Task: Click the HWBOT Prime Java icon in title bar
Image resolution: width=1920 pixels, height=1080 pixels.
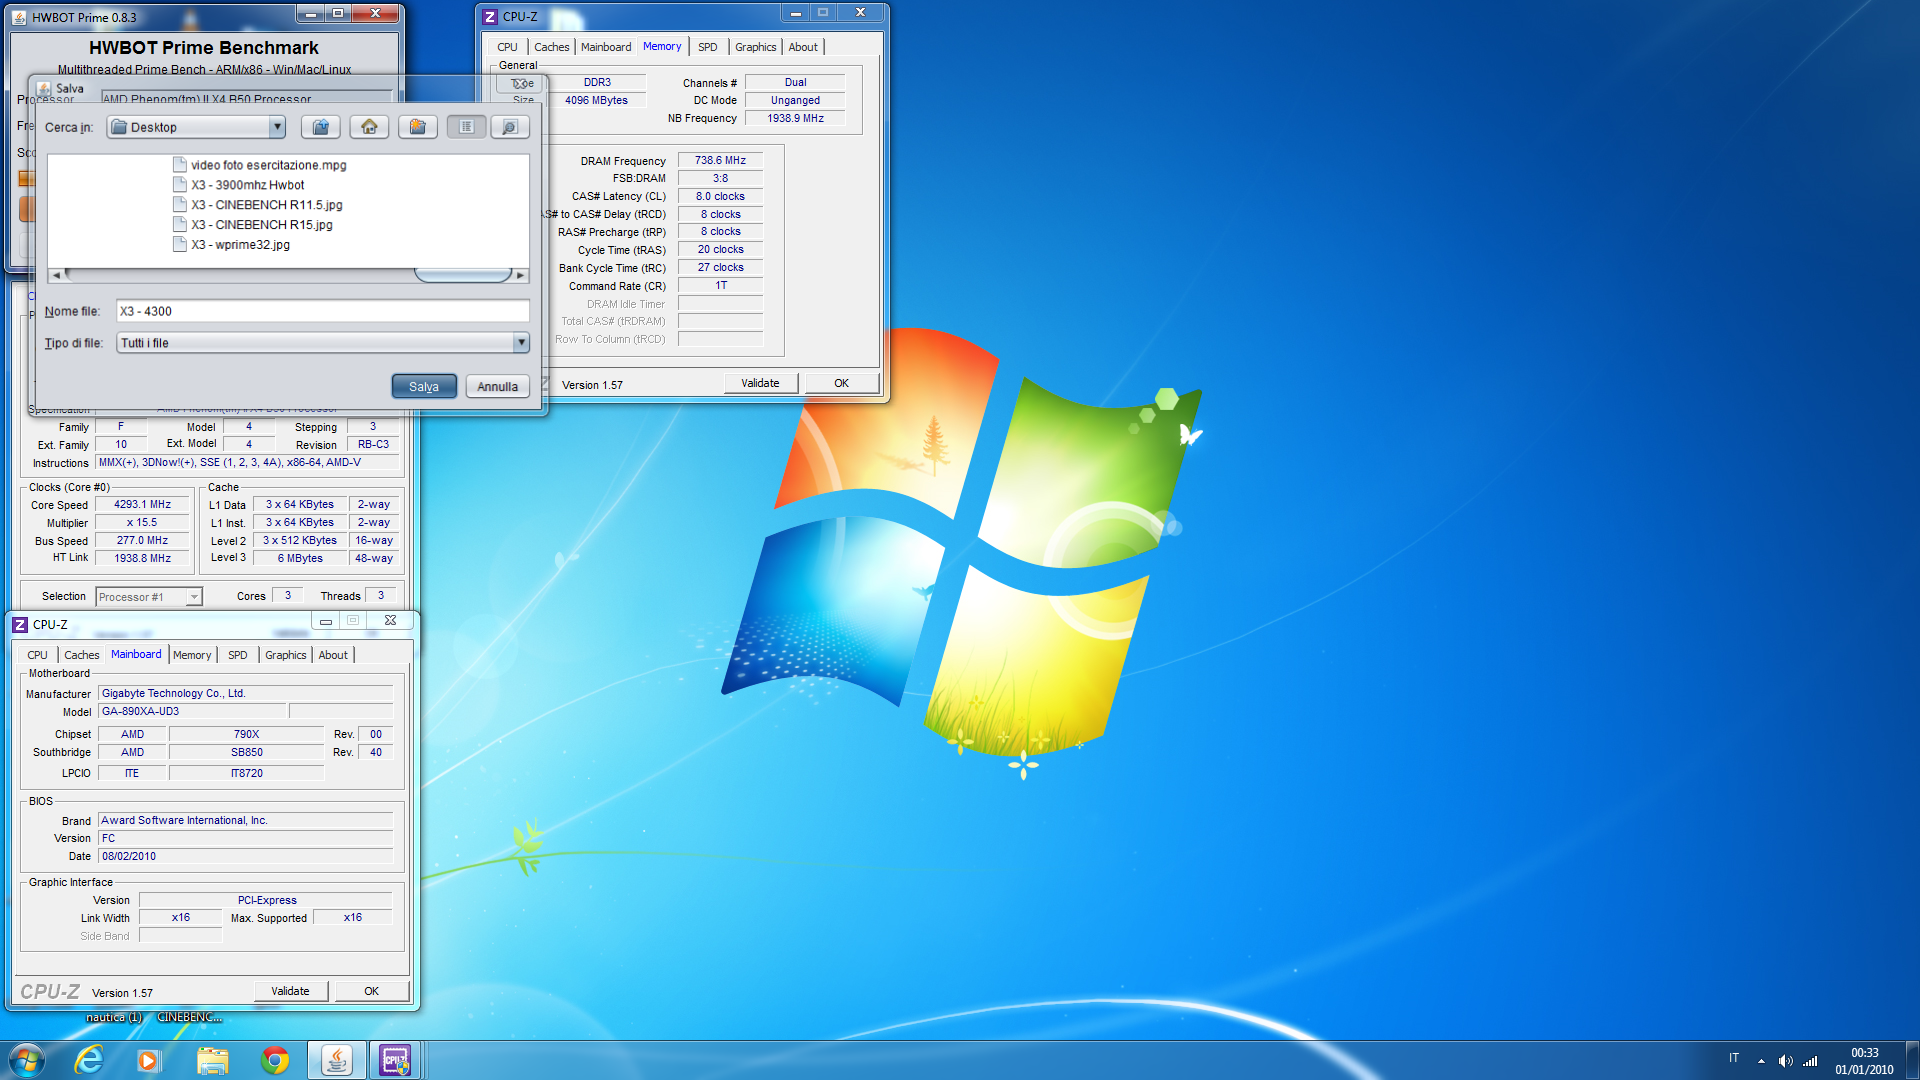Action: [19, 17]
